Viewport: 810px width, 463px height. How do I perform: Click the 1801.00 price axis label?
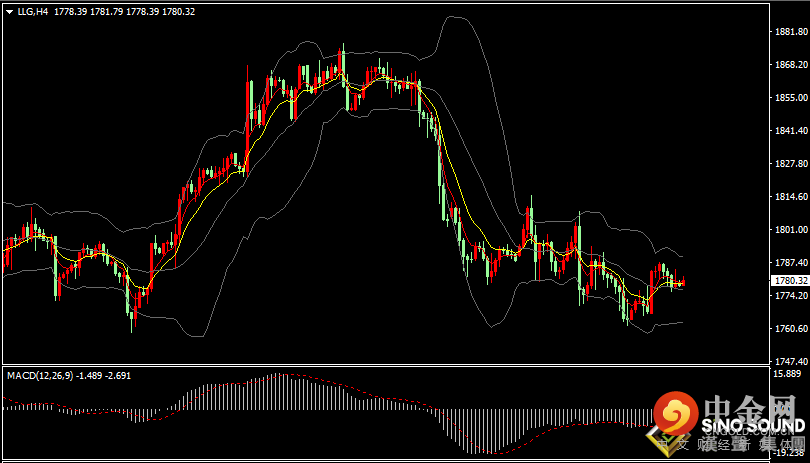coord(790,229)
